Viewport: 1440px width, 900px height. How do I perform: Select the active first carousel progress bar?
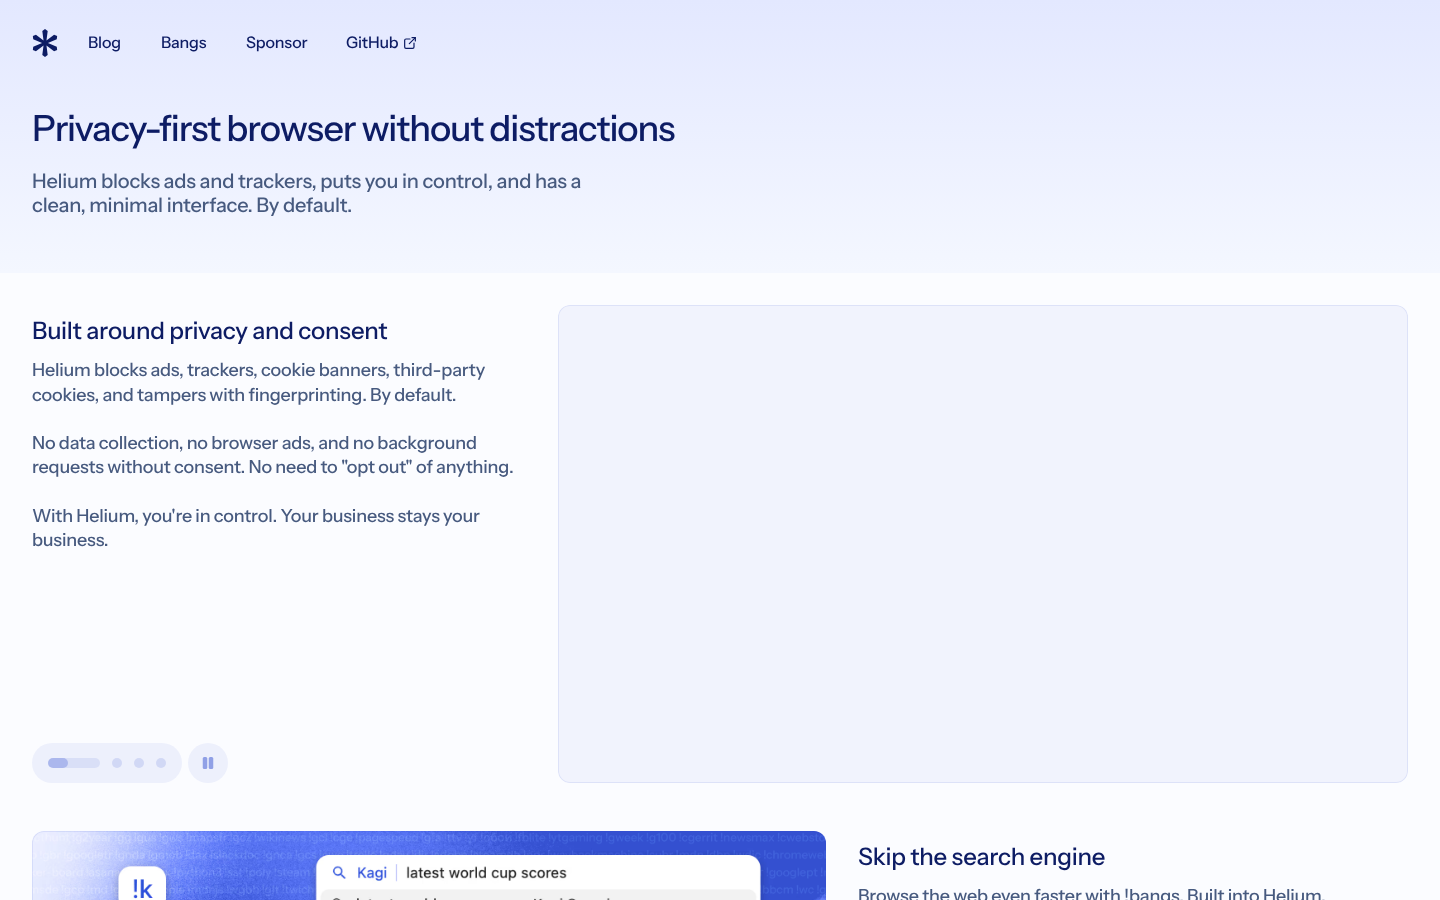[74, 763]
